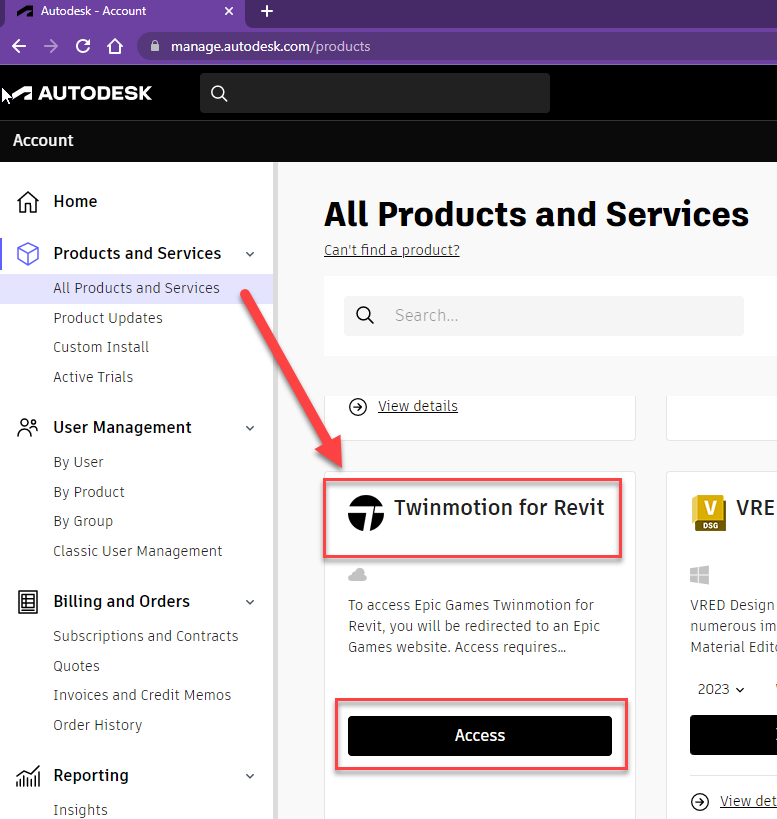Click the Account header label
Viewport: 777px width, 819px height.
click(x=43, y=141)
